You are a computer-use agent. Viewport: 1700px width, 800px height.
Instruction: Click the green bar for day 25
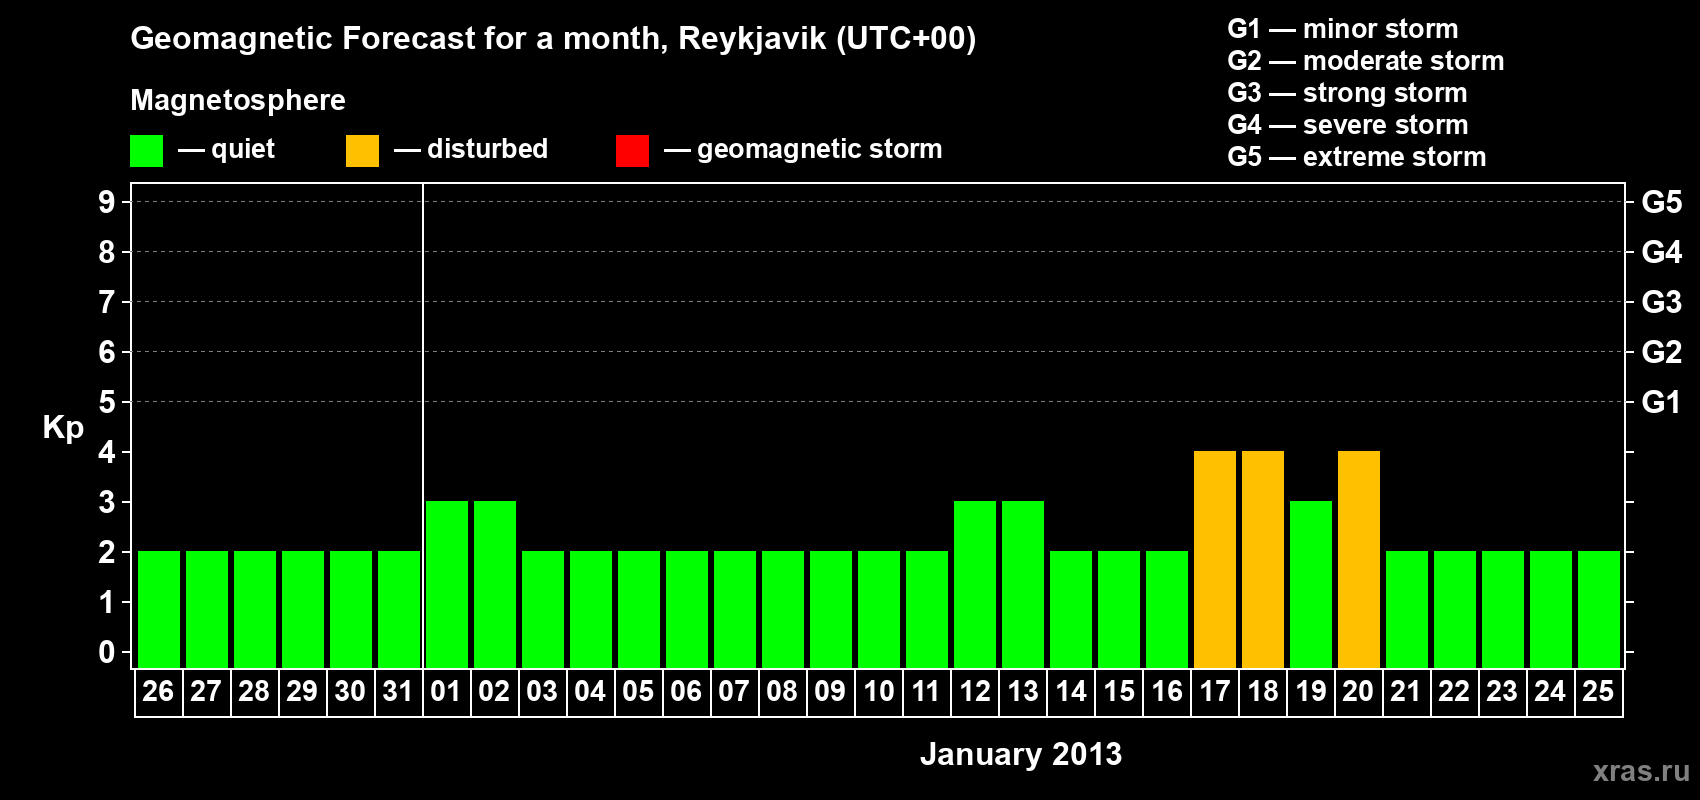(1599, 609)
